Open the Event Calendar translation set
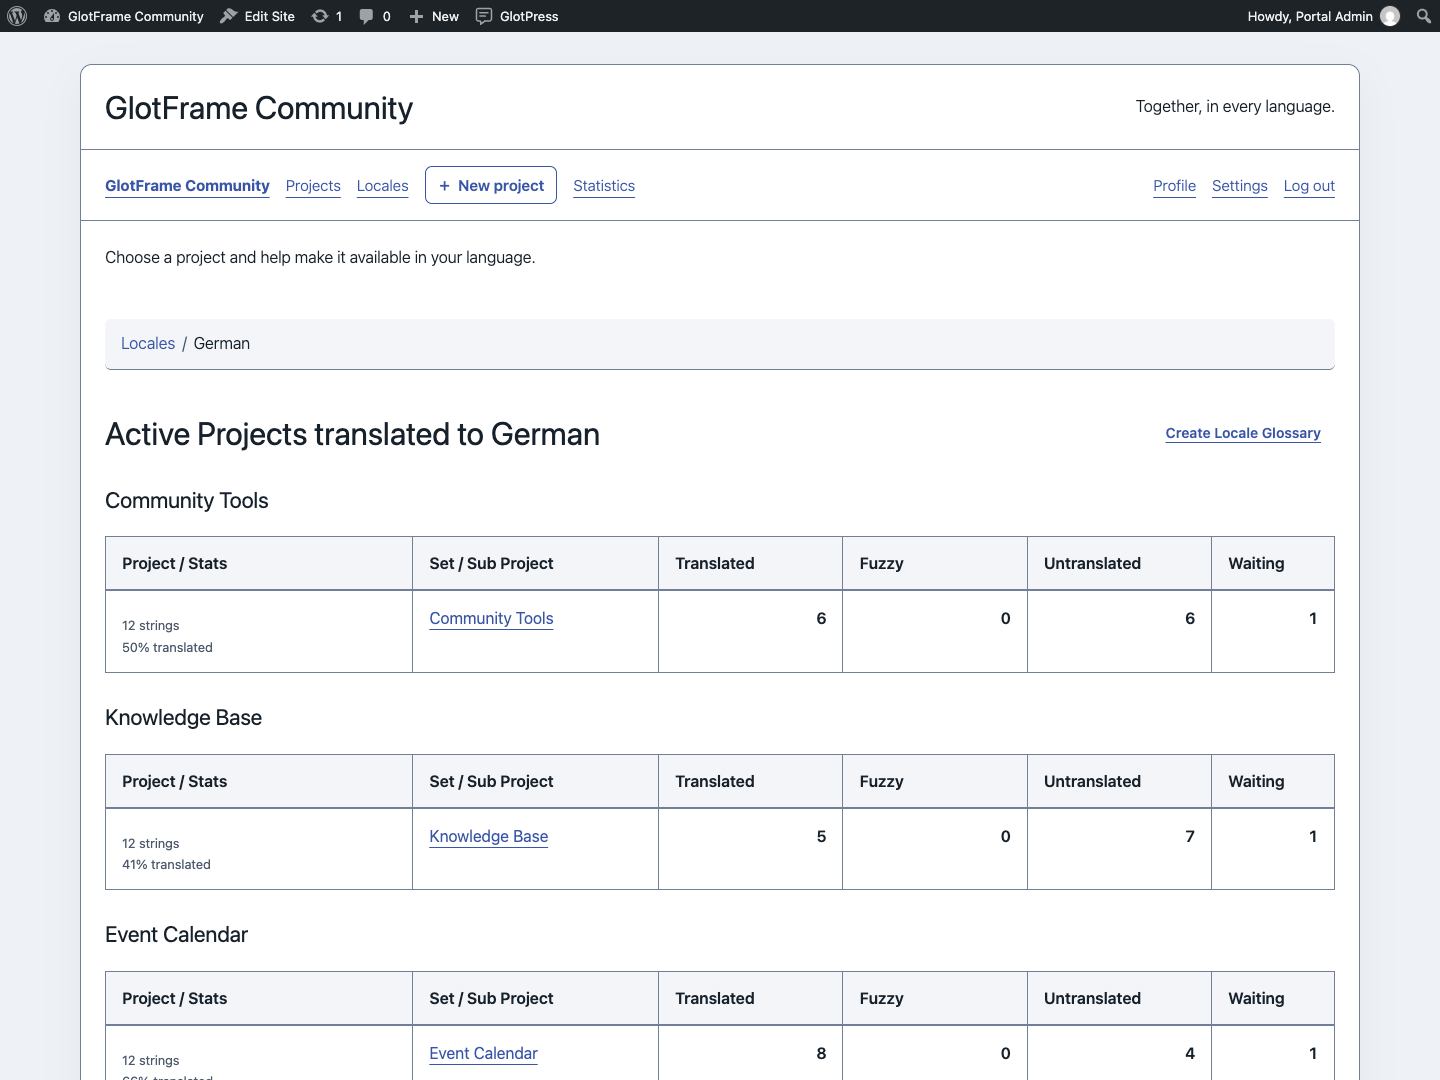 483,1054
